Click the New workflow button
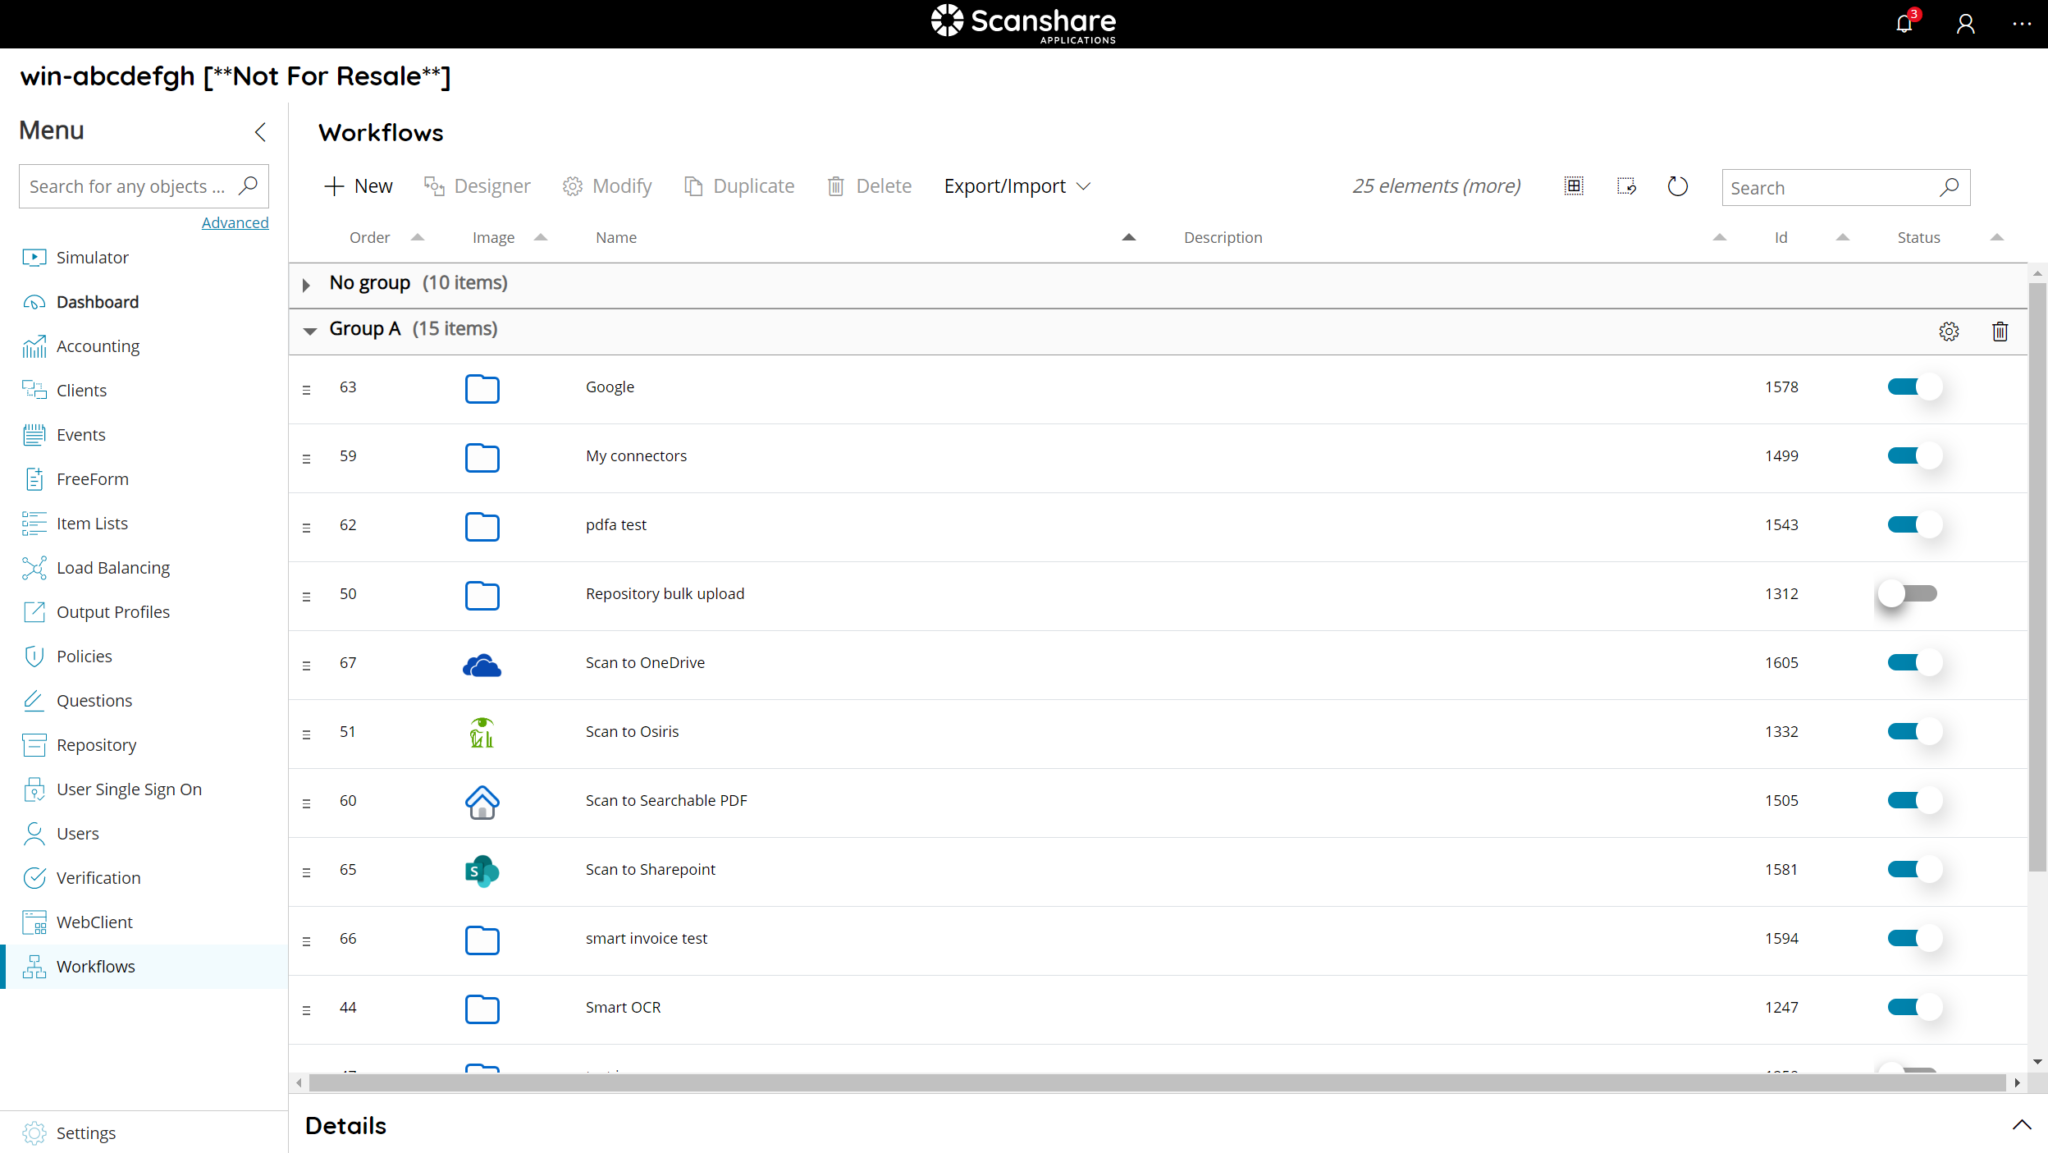Viewport: 2048px width, 1153px height. tap(358, 186)
